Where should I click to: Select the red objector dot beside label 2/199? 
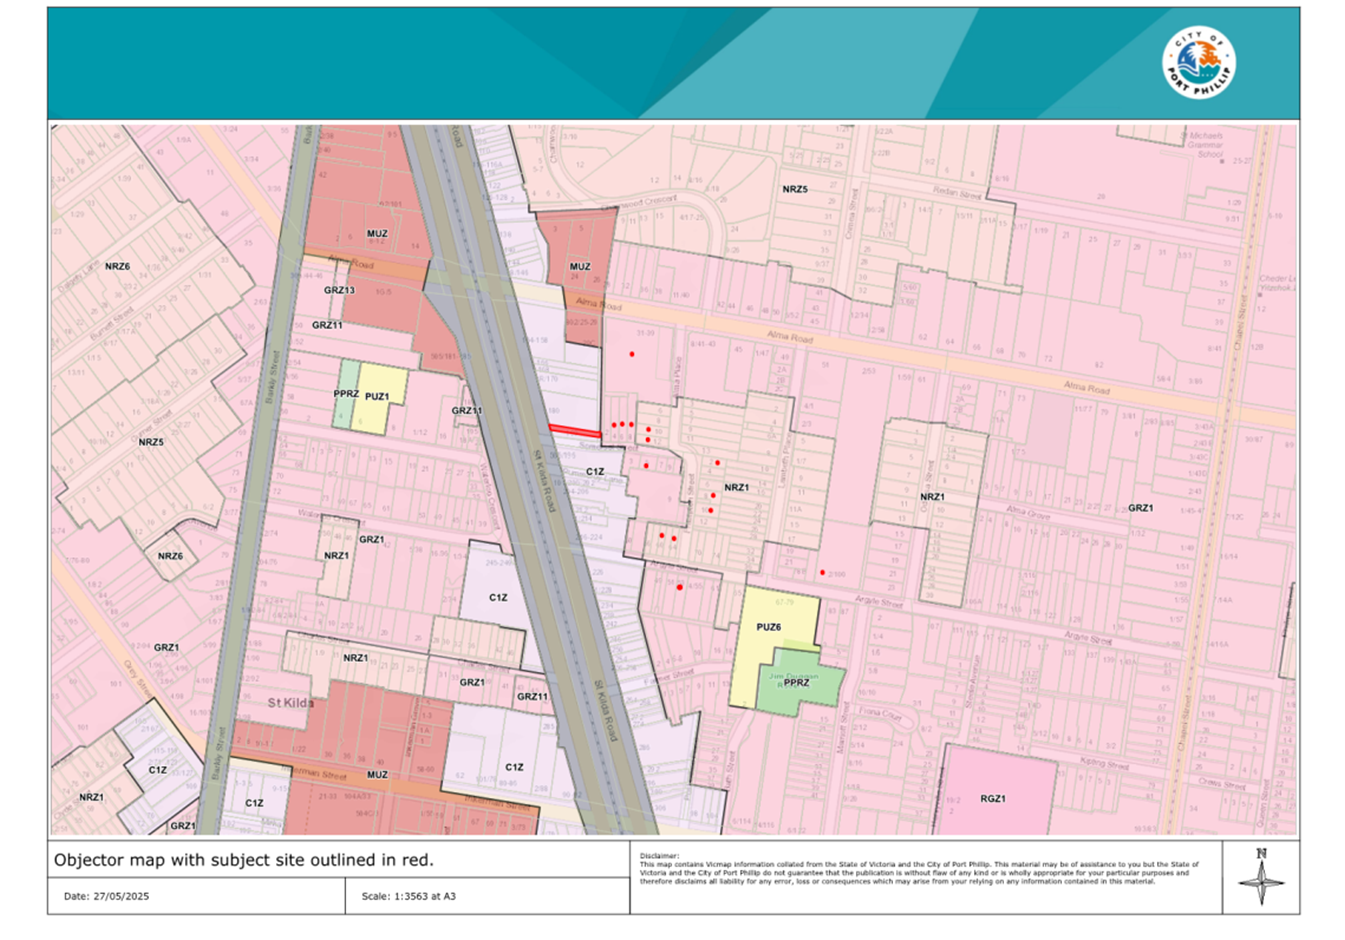pyautogui.click(x=822, y=573)
